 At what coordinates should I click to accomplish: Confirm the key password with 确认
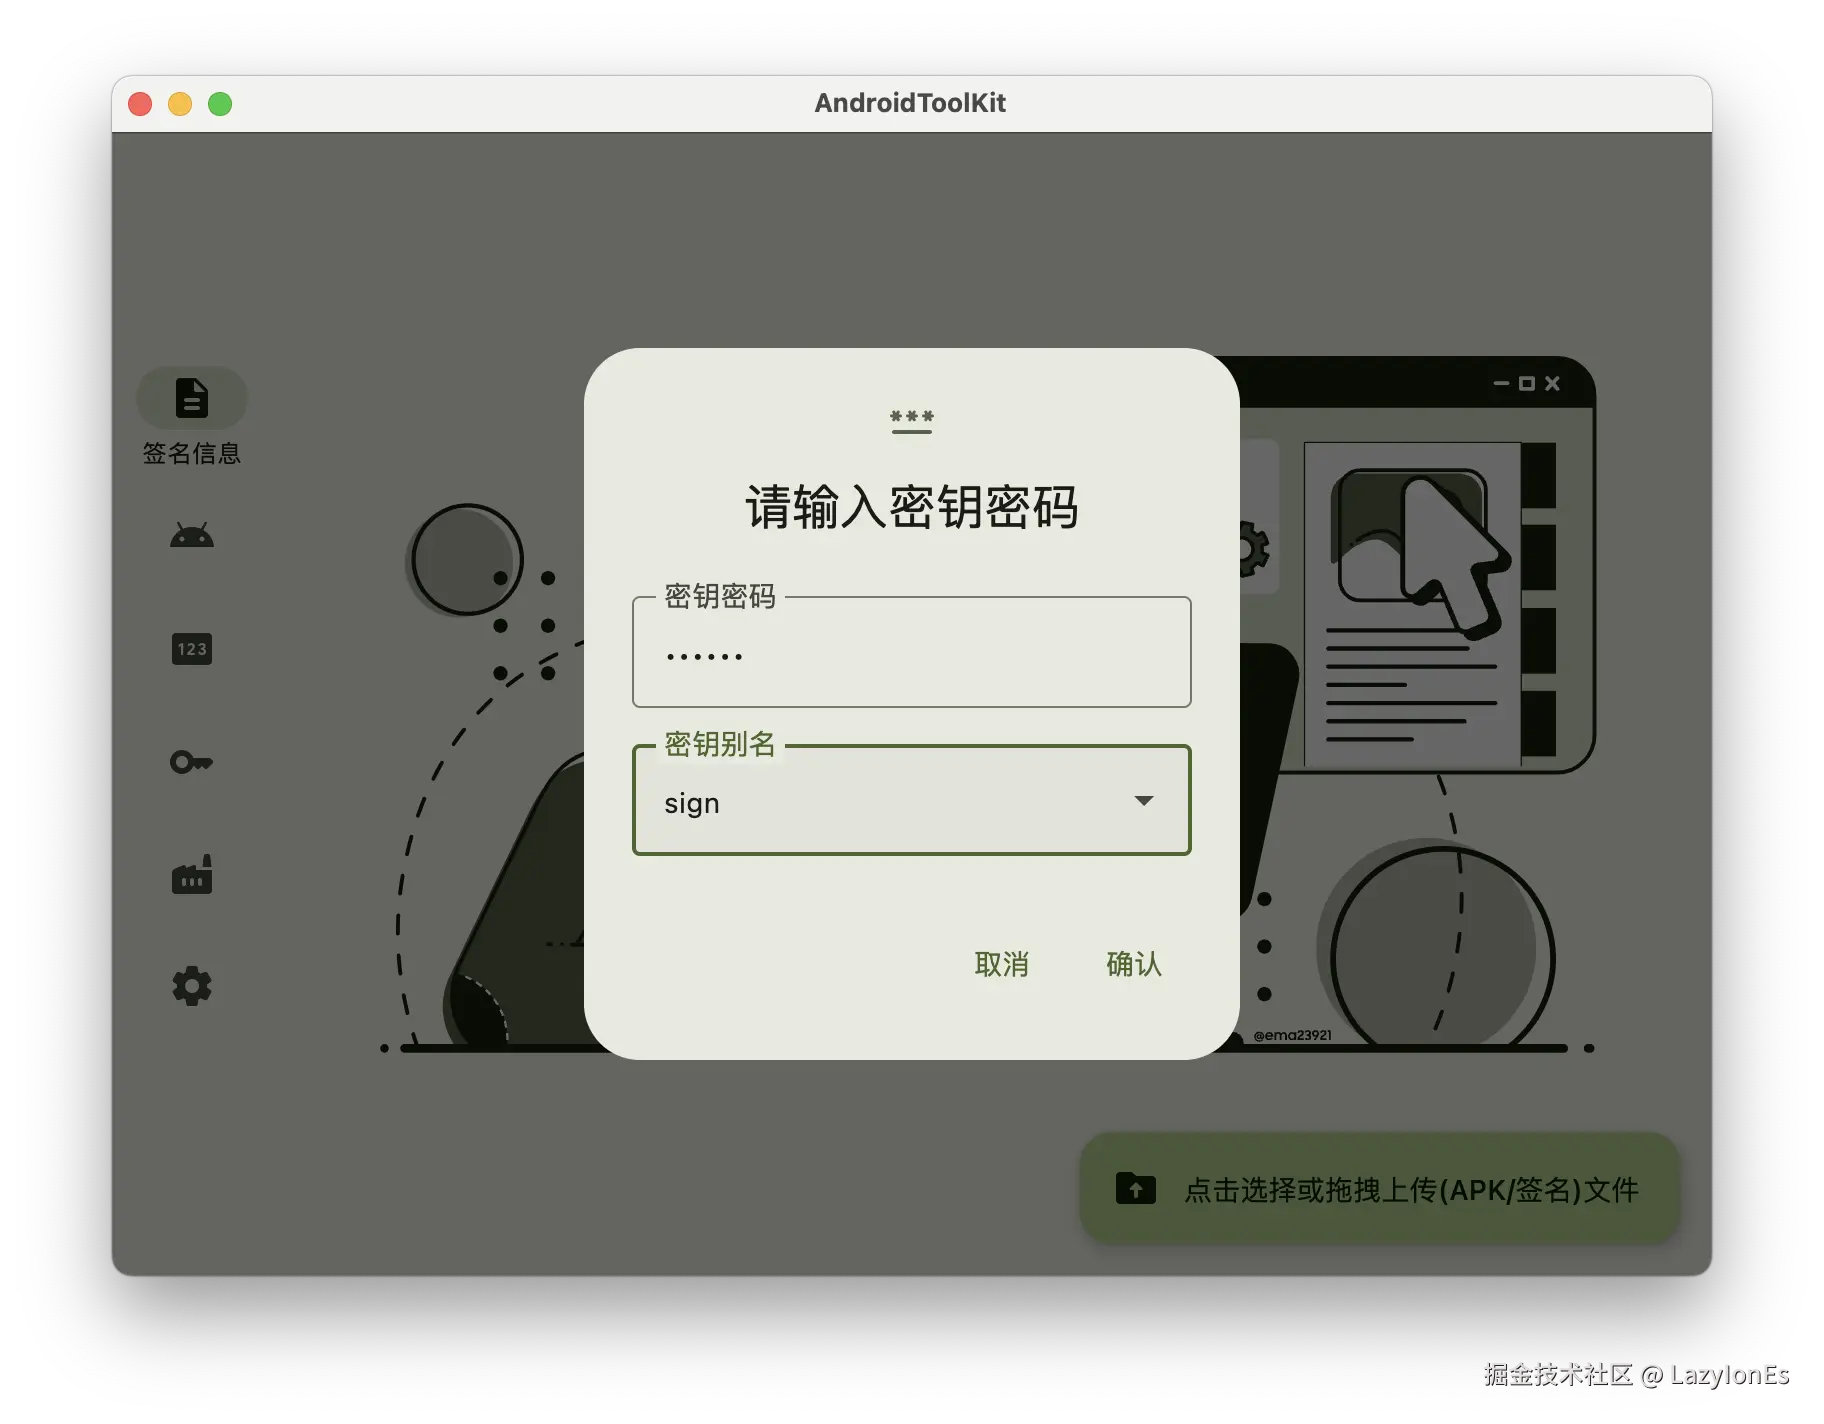(x=1133, y=964)
